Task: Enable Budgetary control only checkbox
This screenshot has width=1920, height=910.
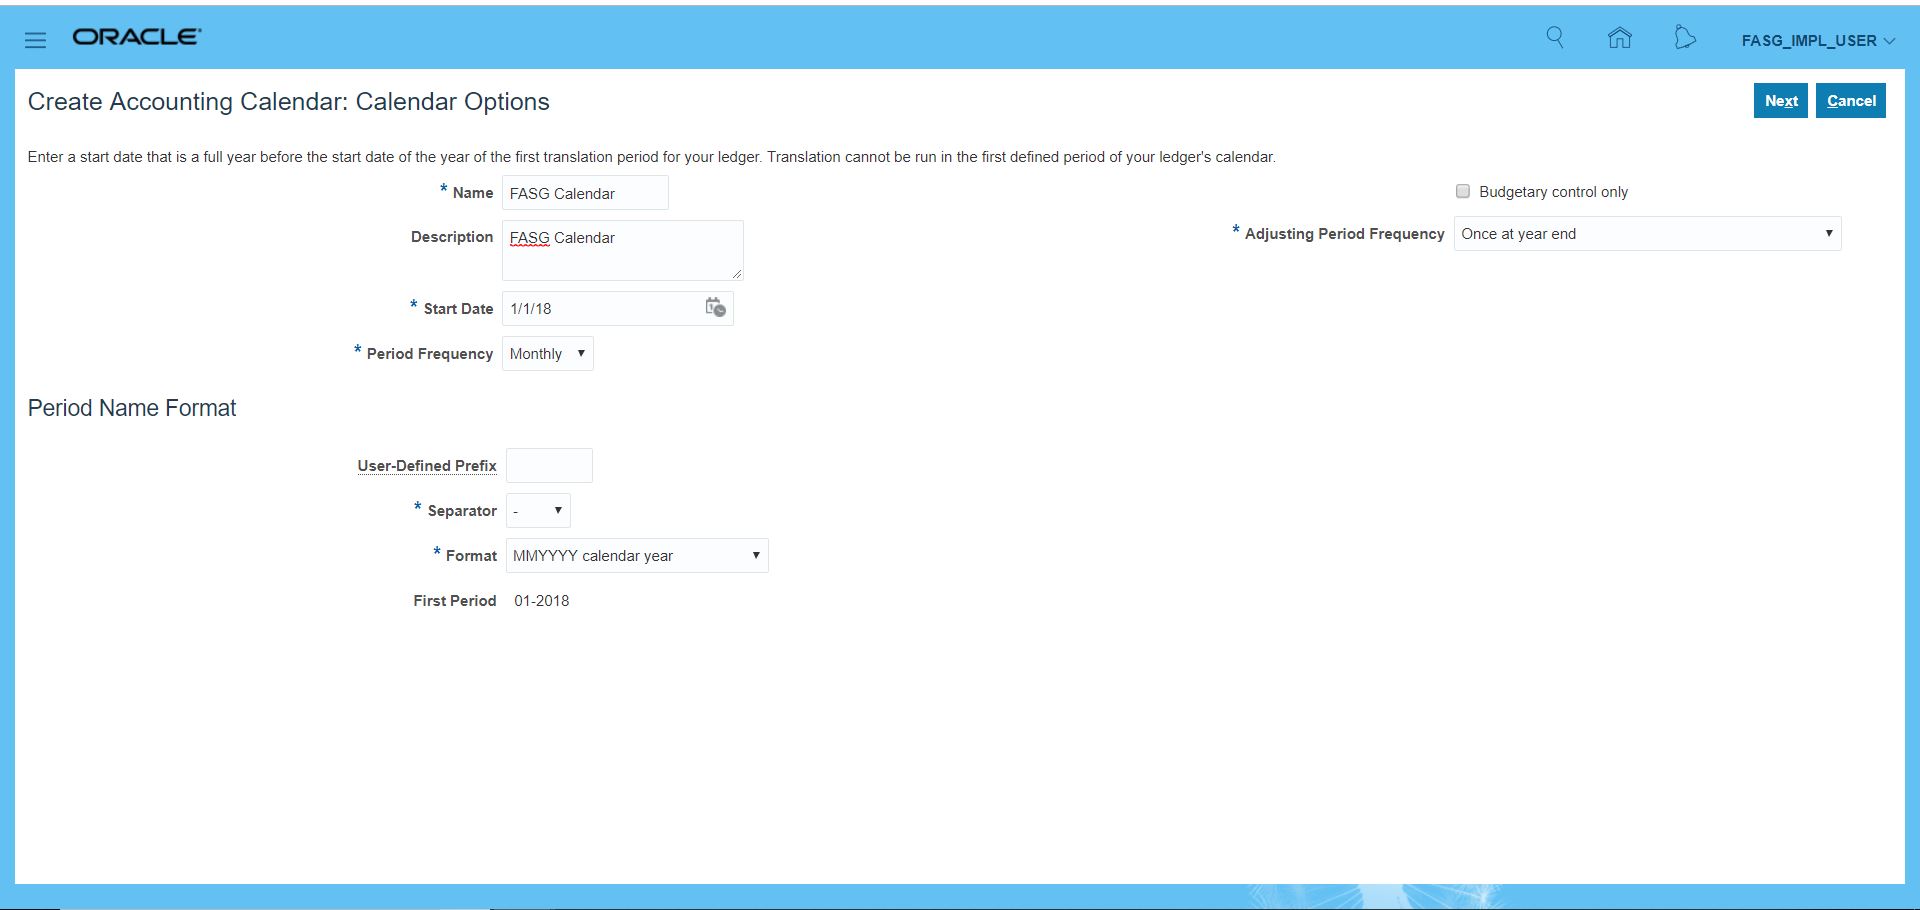Action: [1463, 191]
